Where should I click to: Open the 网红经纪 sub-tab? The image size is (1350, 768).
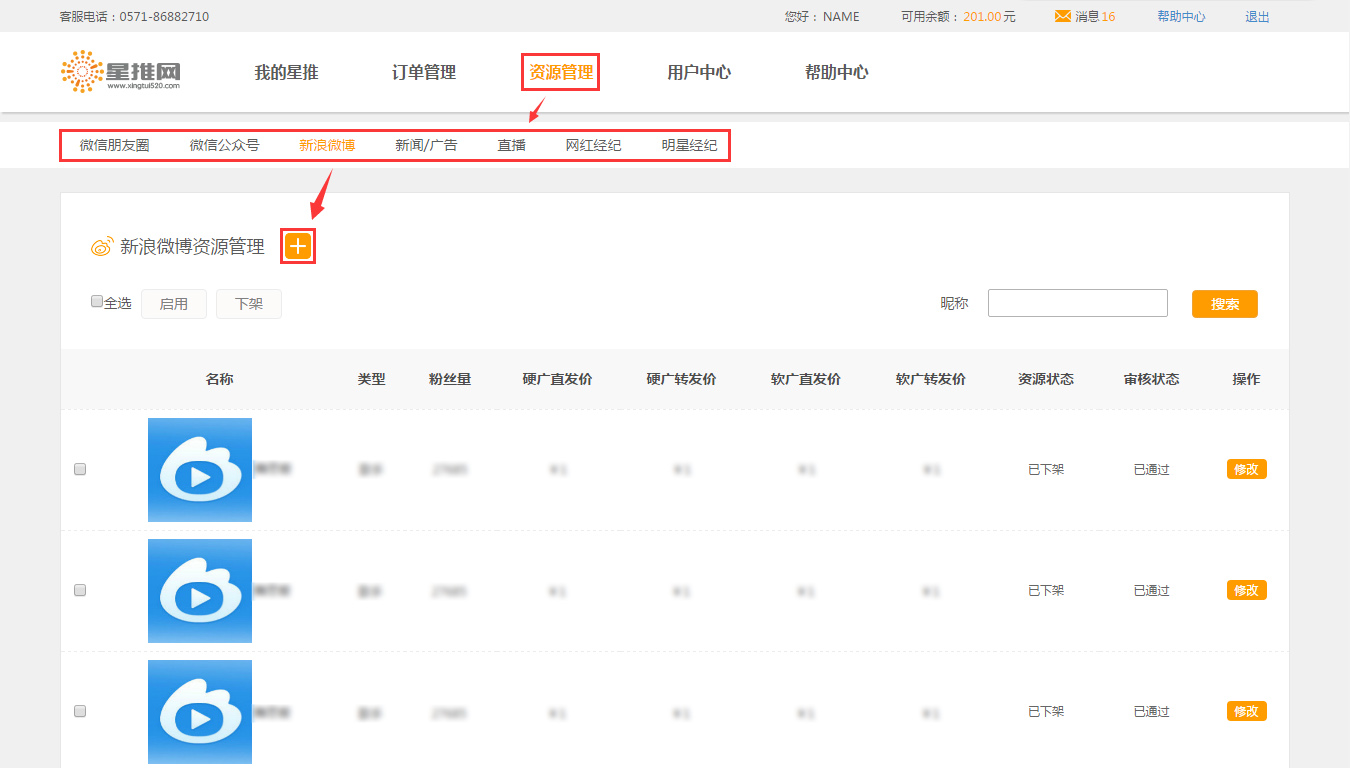click(593, 145)
